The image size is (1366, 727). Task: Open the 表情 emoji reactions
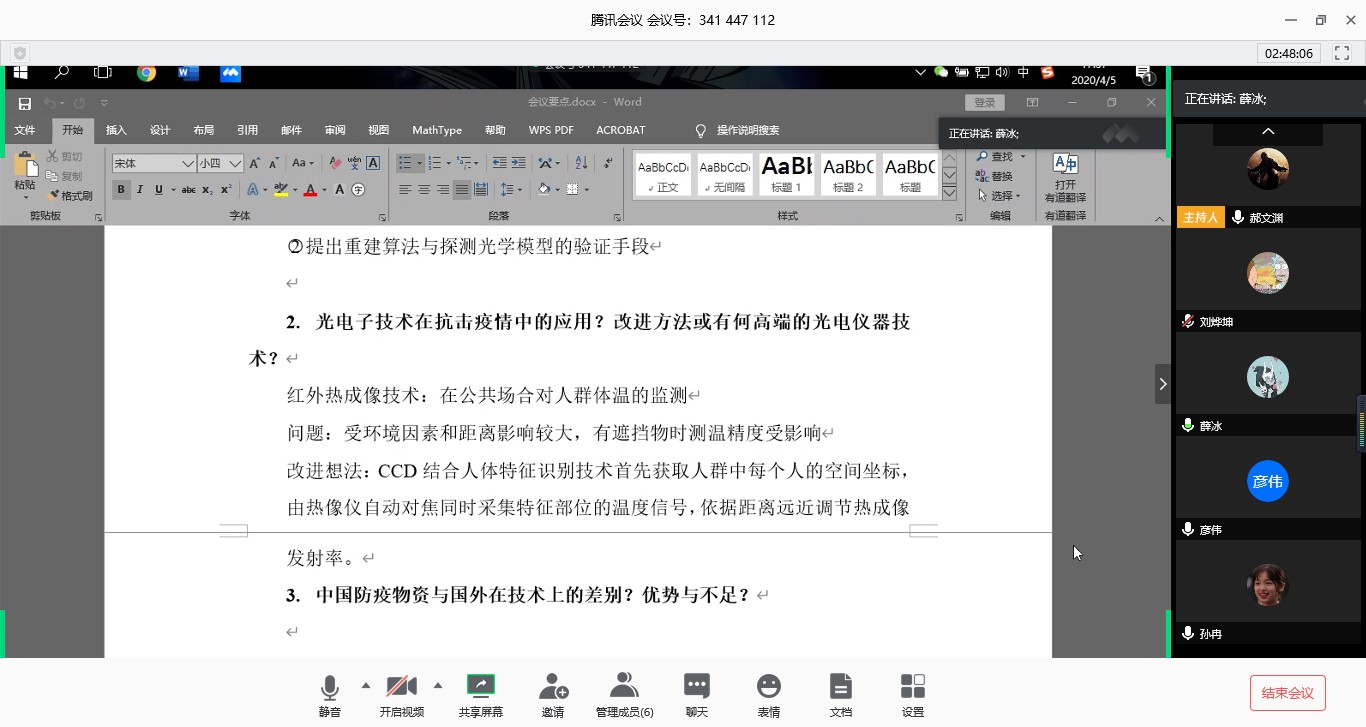pos(768,694)
